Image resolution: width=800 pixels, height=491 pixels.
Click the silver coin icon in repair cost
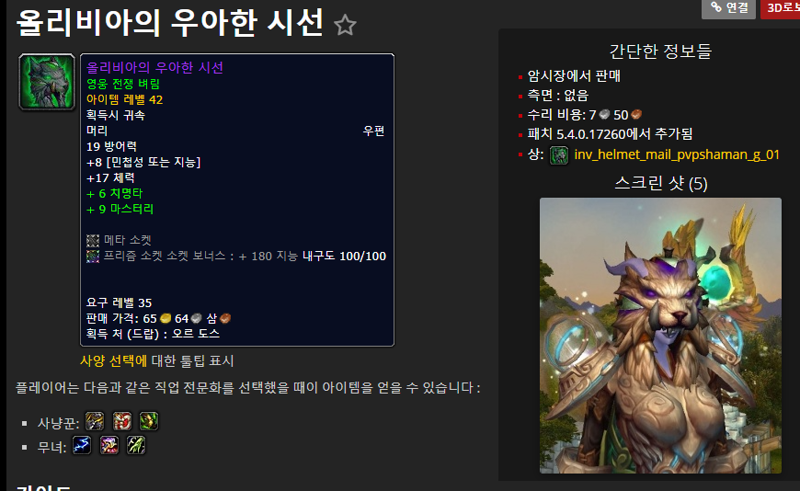[x=605, y=115]
